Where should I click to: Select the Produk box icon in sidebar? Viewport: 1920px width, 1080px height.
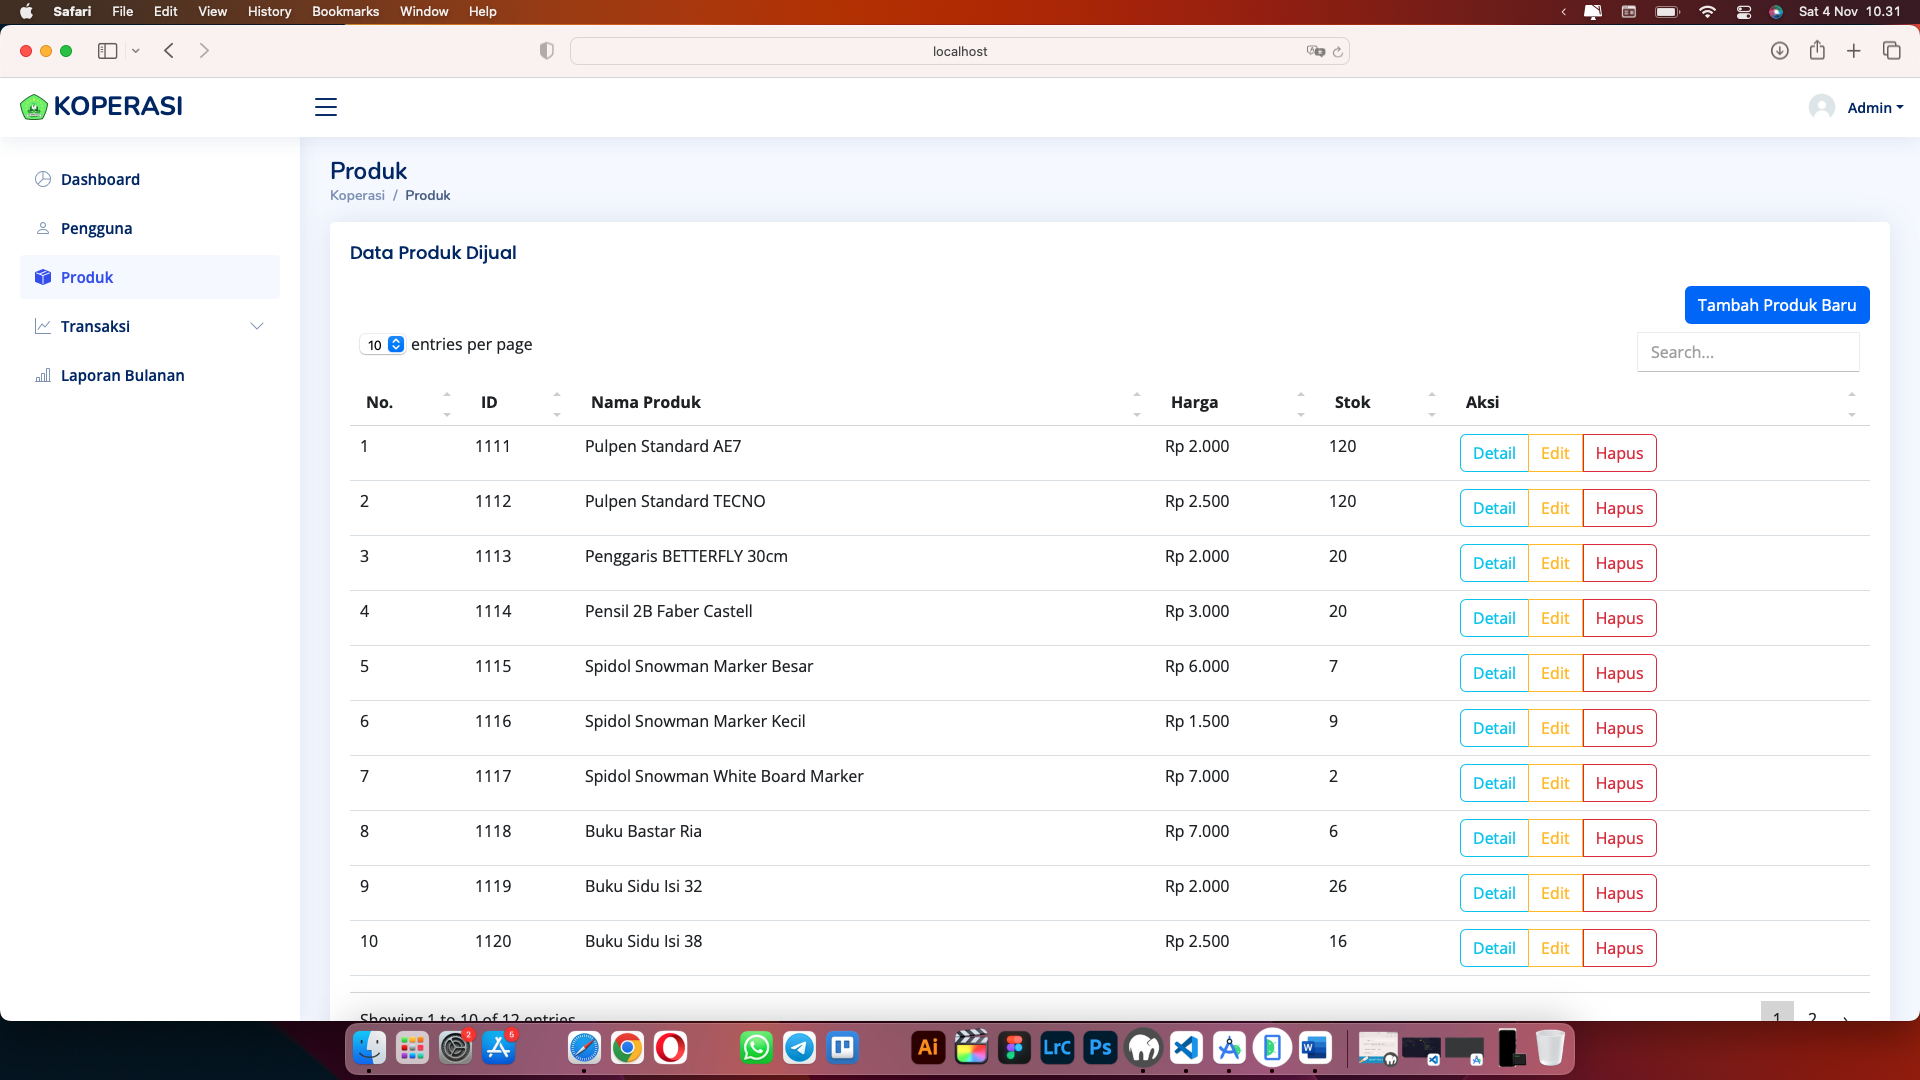click(x=43, y=277)
